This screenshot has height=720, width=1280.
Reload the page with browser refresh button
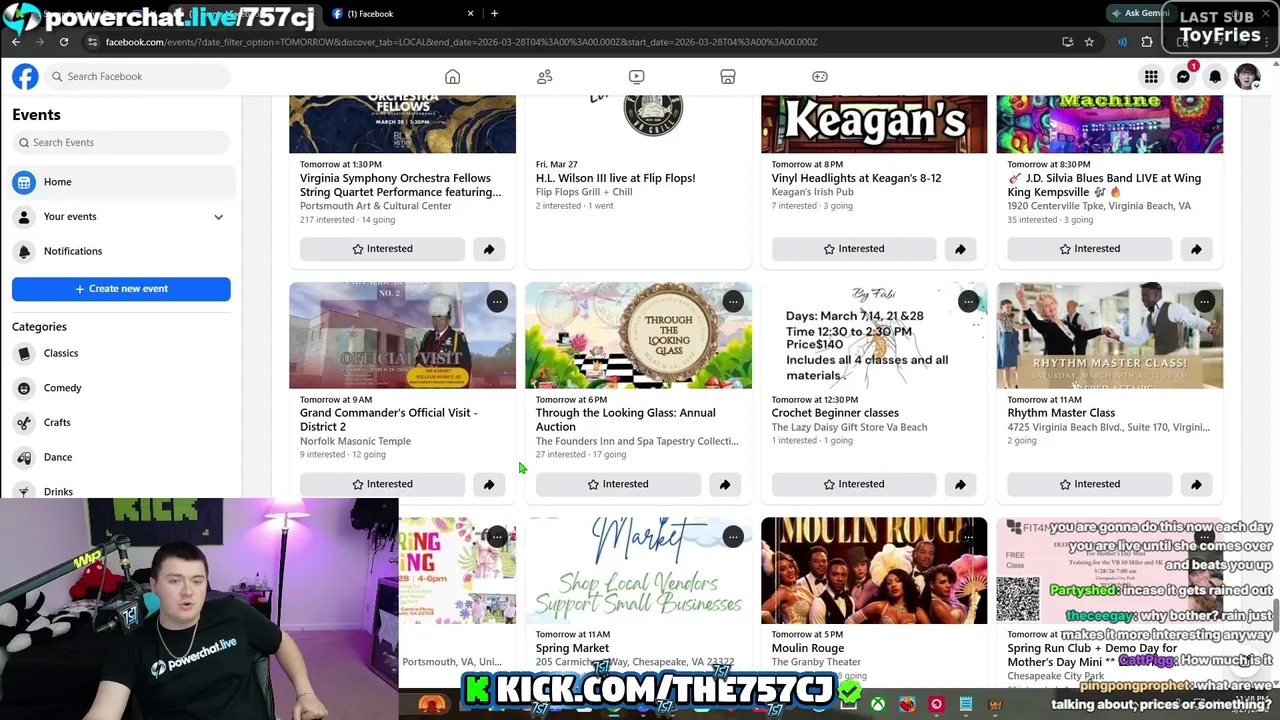click(64, 42)
